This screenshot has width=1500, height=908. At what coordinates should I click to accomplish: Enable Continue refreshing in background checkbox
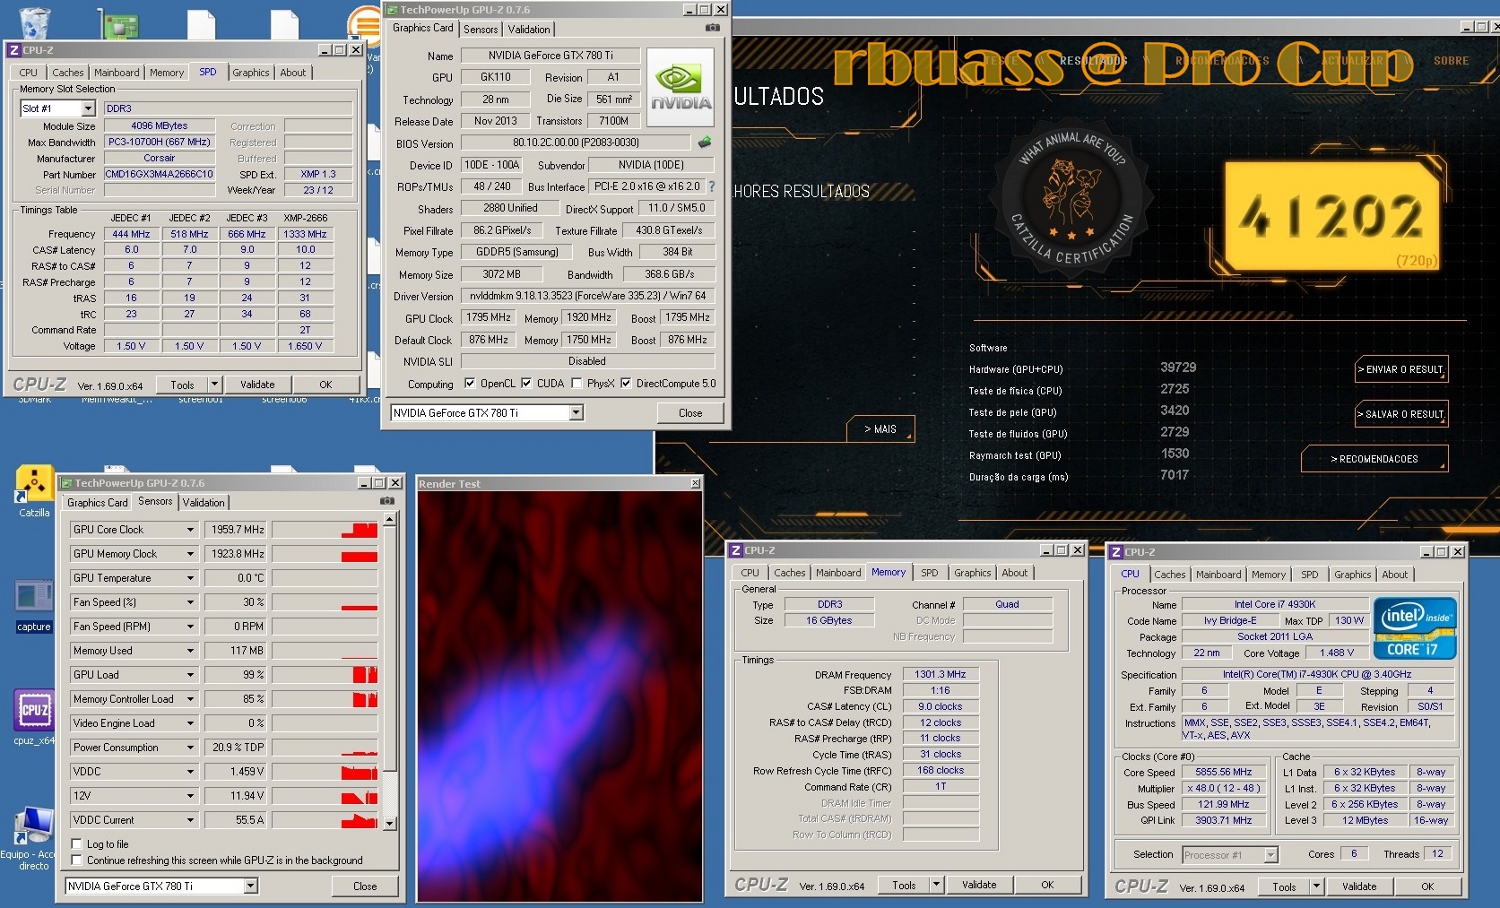77,860
